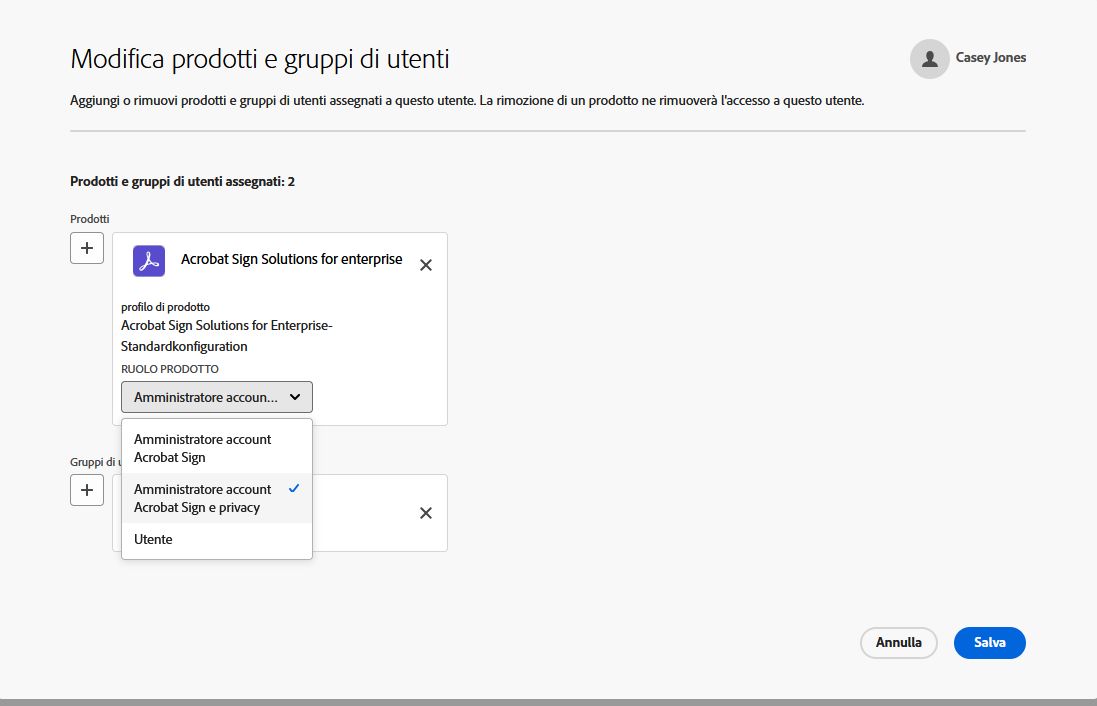Click the Standardkonfiguration product profile text
This screenshot has width=1097, height=706.
(x=186, y=346)
